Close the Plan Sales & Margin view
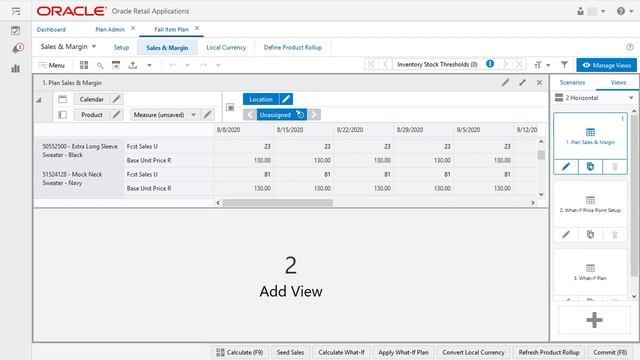Screen dimensions: 640x360 tap(539, 82)
